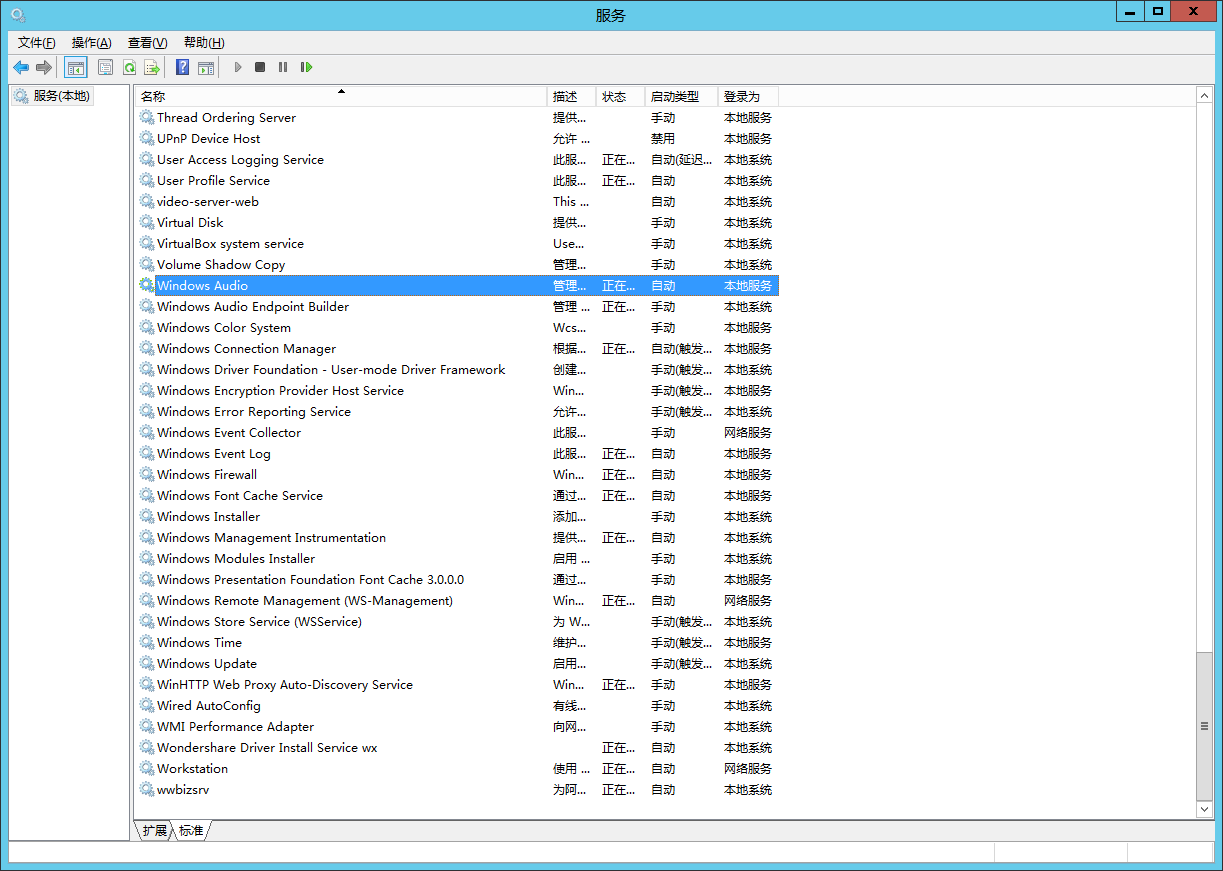Select the Windows Update service
Screen dimensions: 1223x871
pos(207,664)
